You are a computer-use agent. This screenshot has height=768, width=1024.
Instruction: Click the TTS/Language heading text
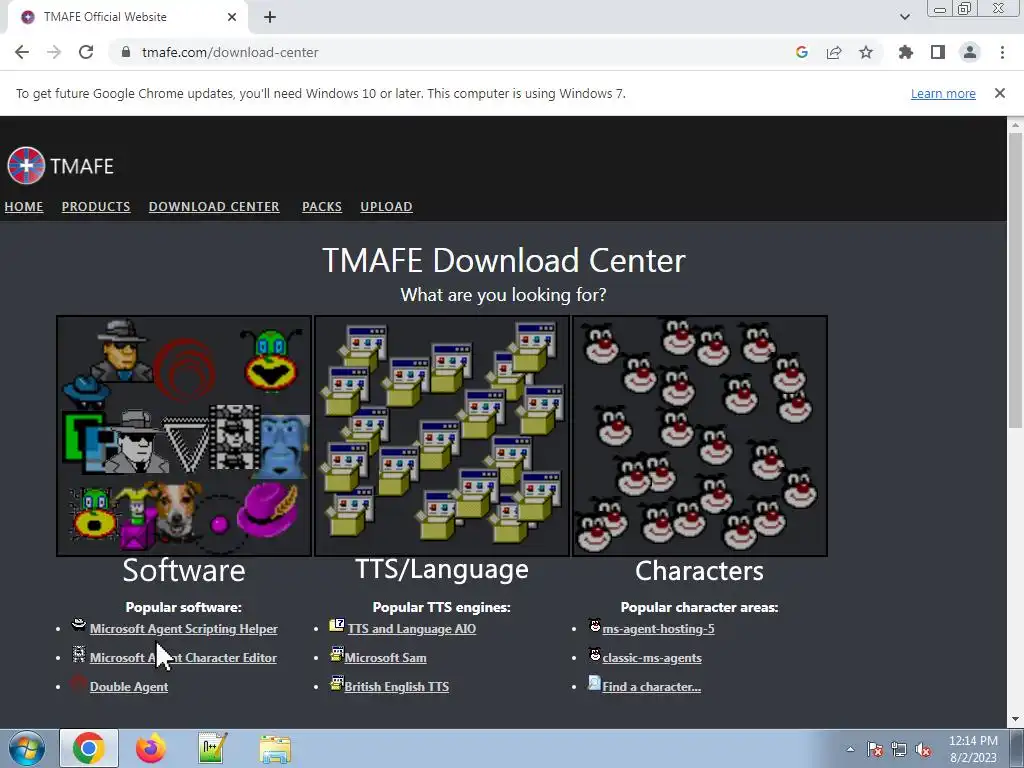click(442, 569)
